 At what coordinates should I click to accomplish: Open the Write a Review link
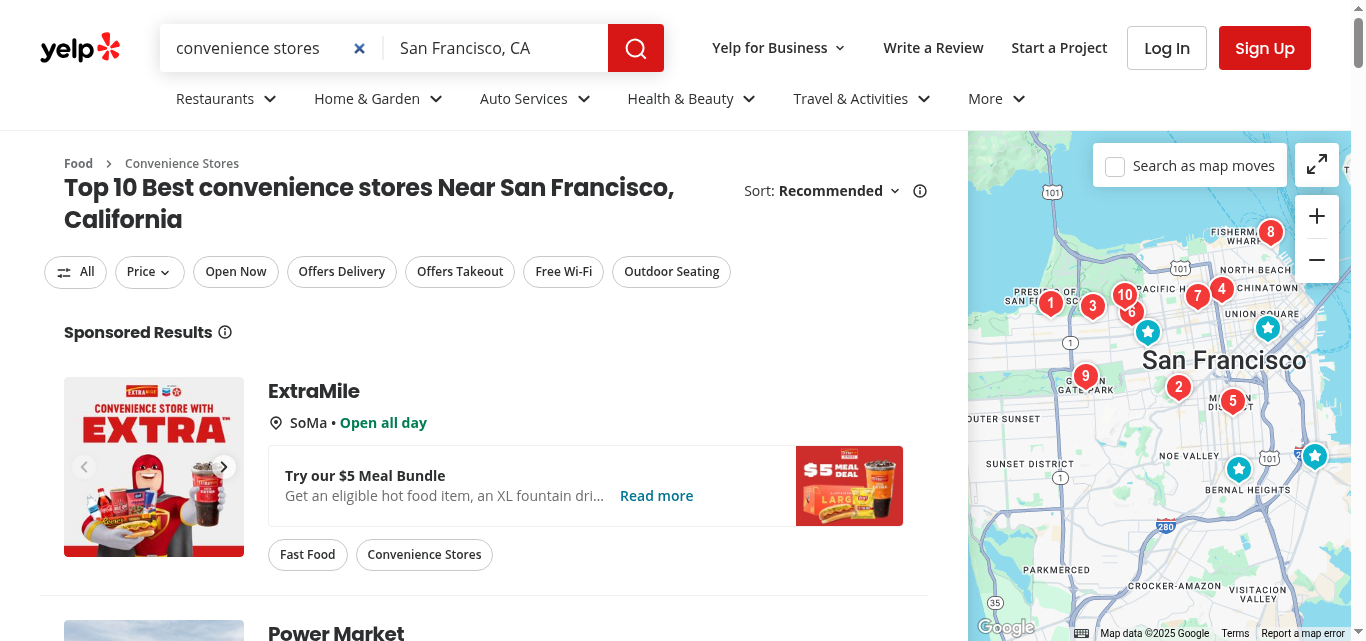[933, 48]
